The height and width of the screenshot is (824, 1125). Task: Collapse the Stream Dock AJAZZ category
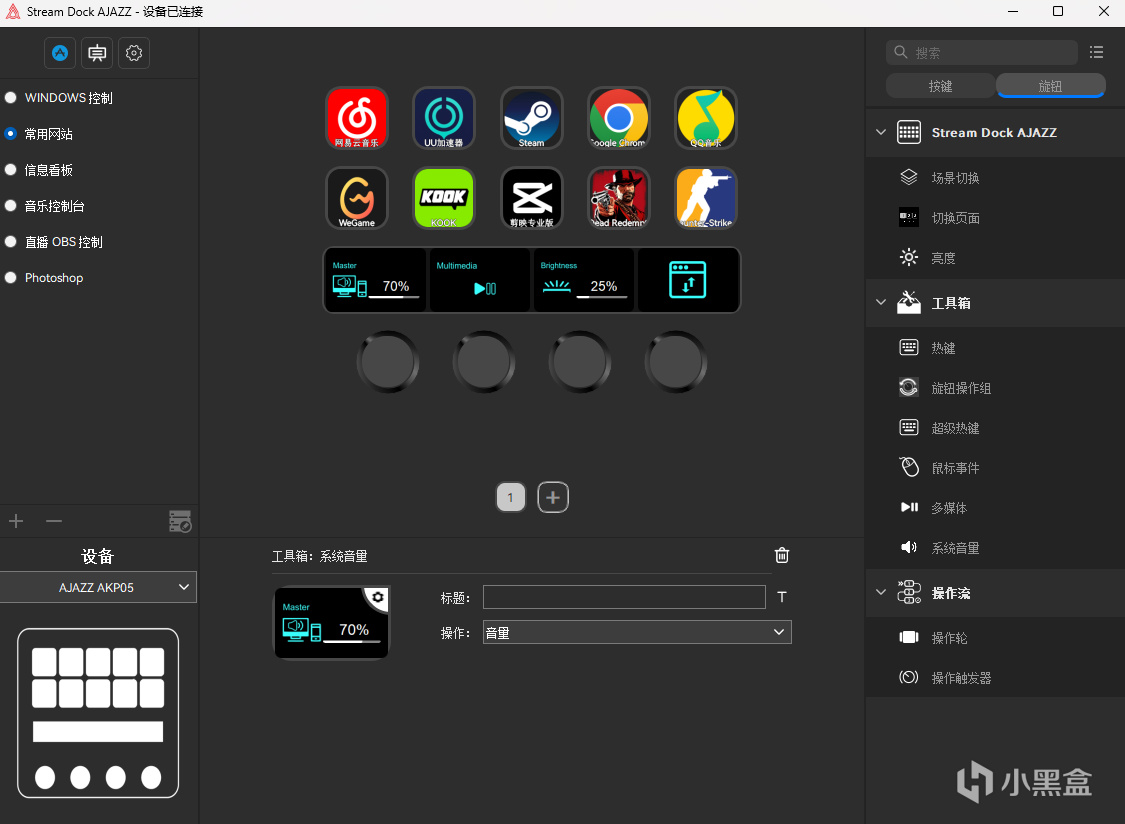[x=881, y=133]
